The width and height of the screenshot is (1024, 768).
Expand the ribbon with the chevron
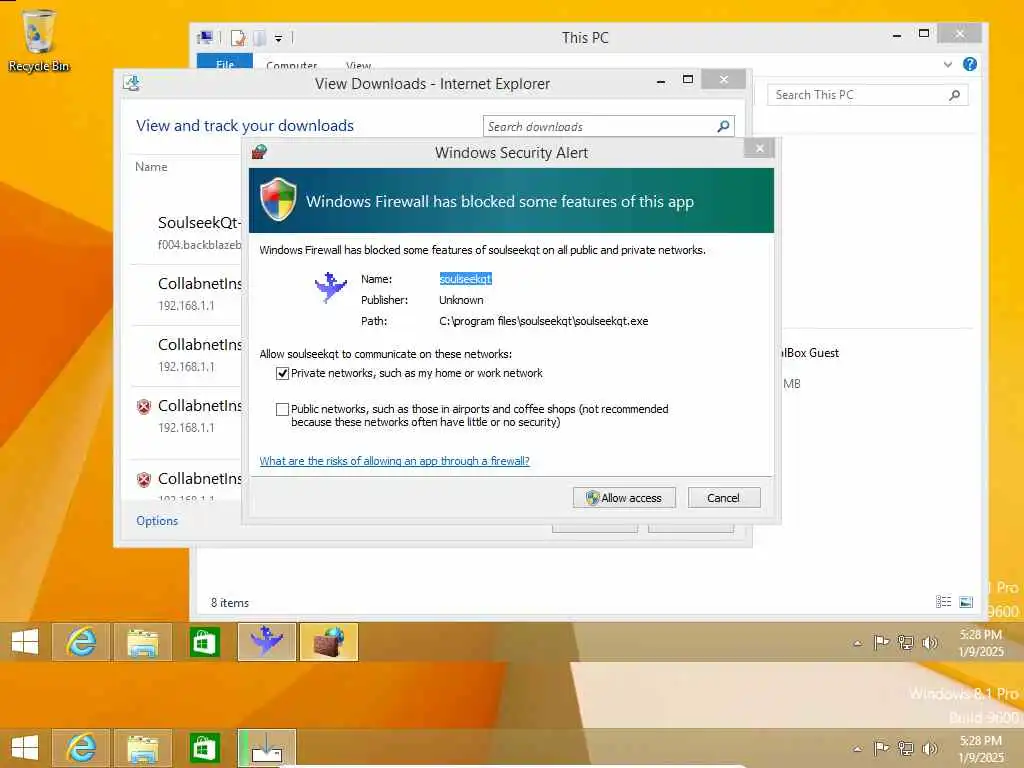tap(948, 64)
